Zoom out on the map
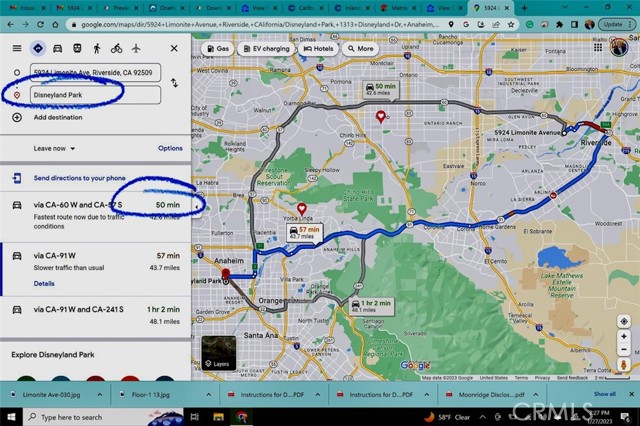 624,350
